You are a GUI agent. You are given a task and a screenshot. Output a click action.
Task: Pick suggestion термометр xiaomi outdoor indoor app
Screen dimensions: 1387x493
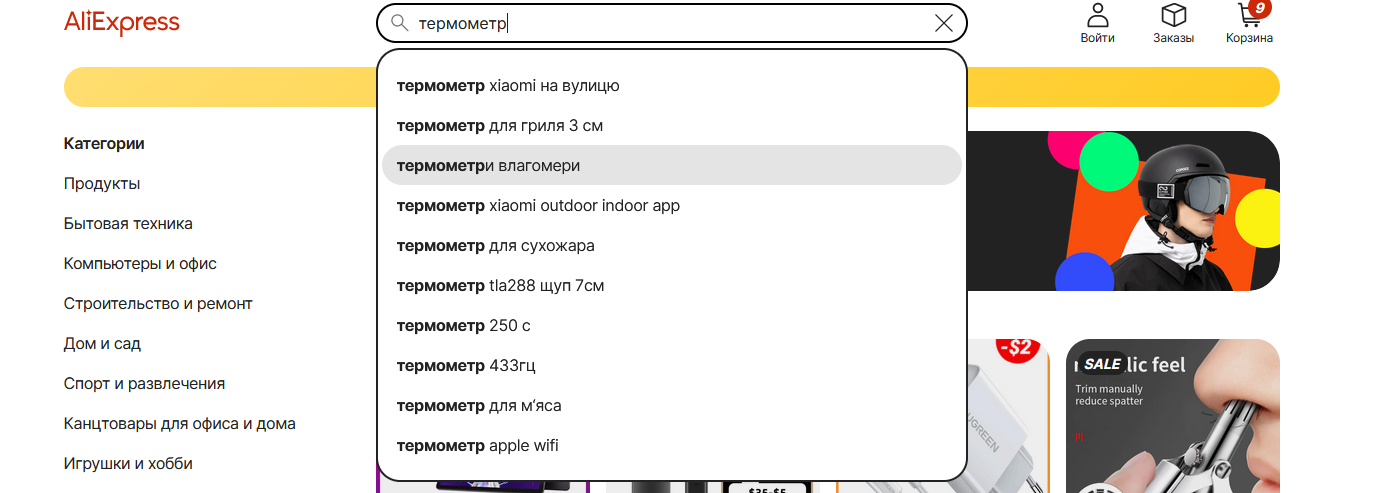click(672, 206)
